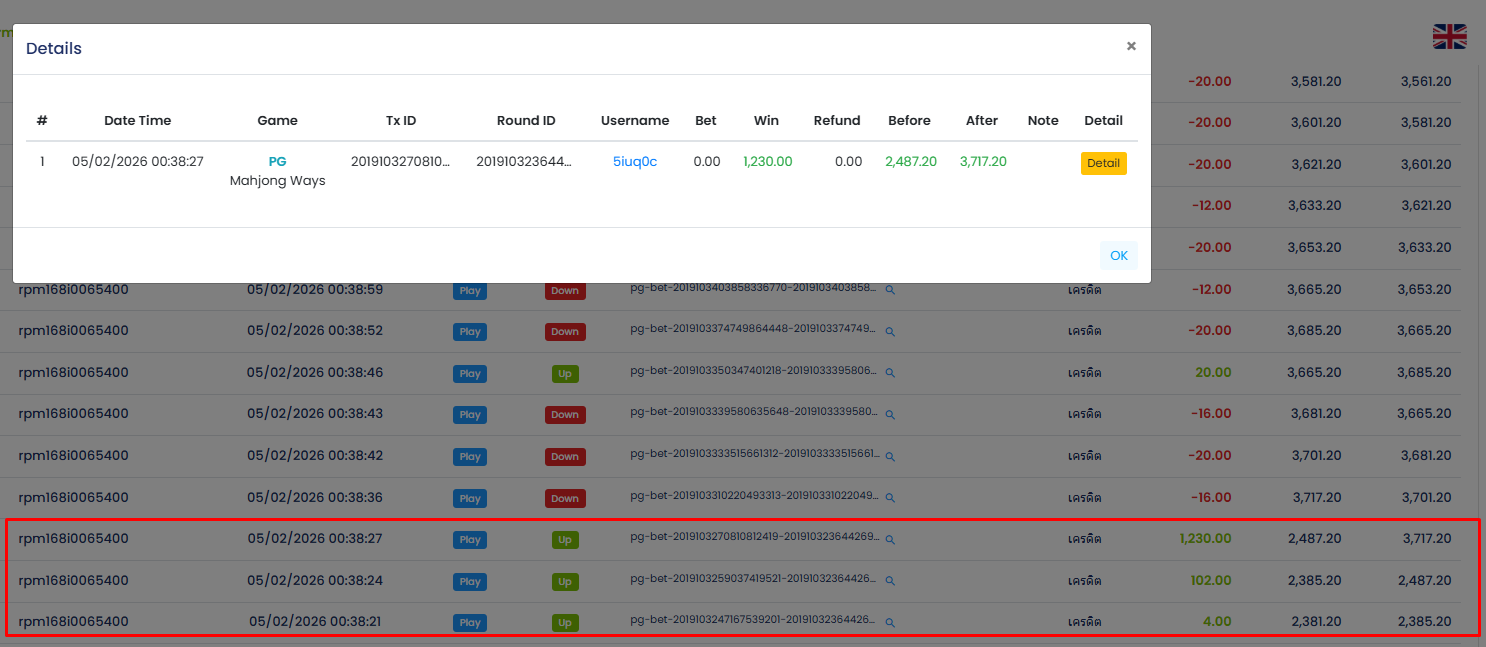Click the Play badge in the 00:38:21 row
Image resolution: width=1486 pixels, height=647 pixels.
470,623
